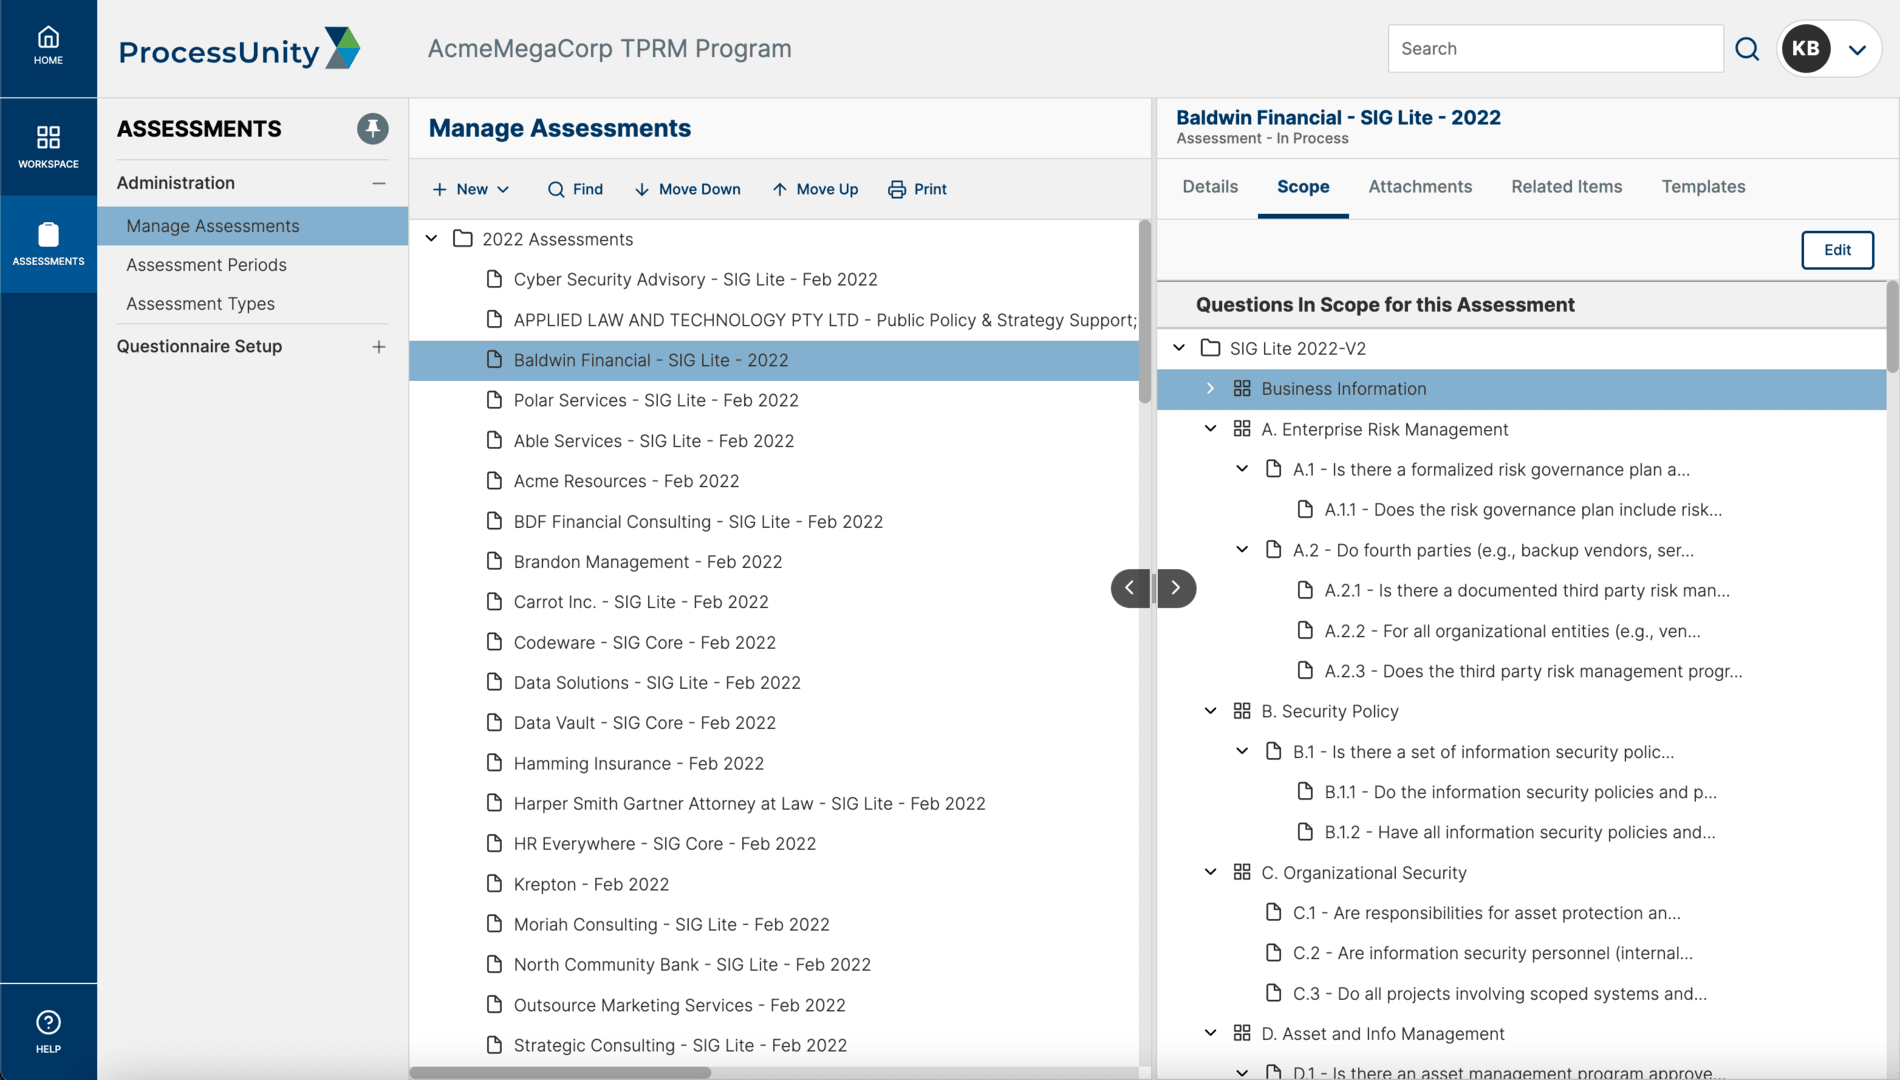Go to Home in the sidebar
1900x1080 pixels.
pyautogui.click(x=48, y=47)
